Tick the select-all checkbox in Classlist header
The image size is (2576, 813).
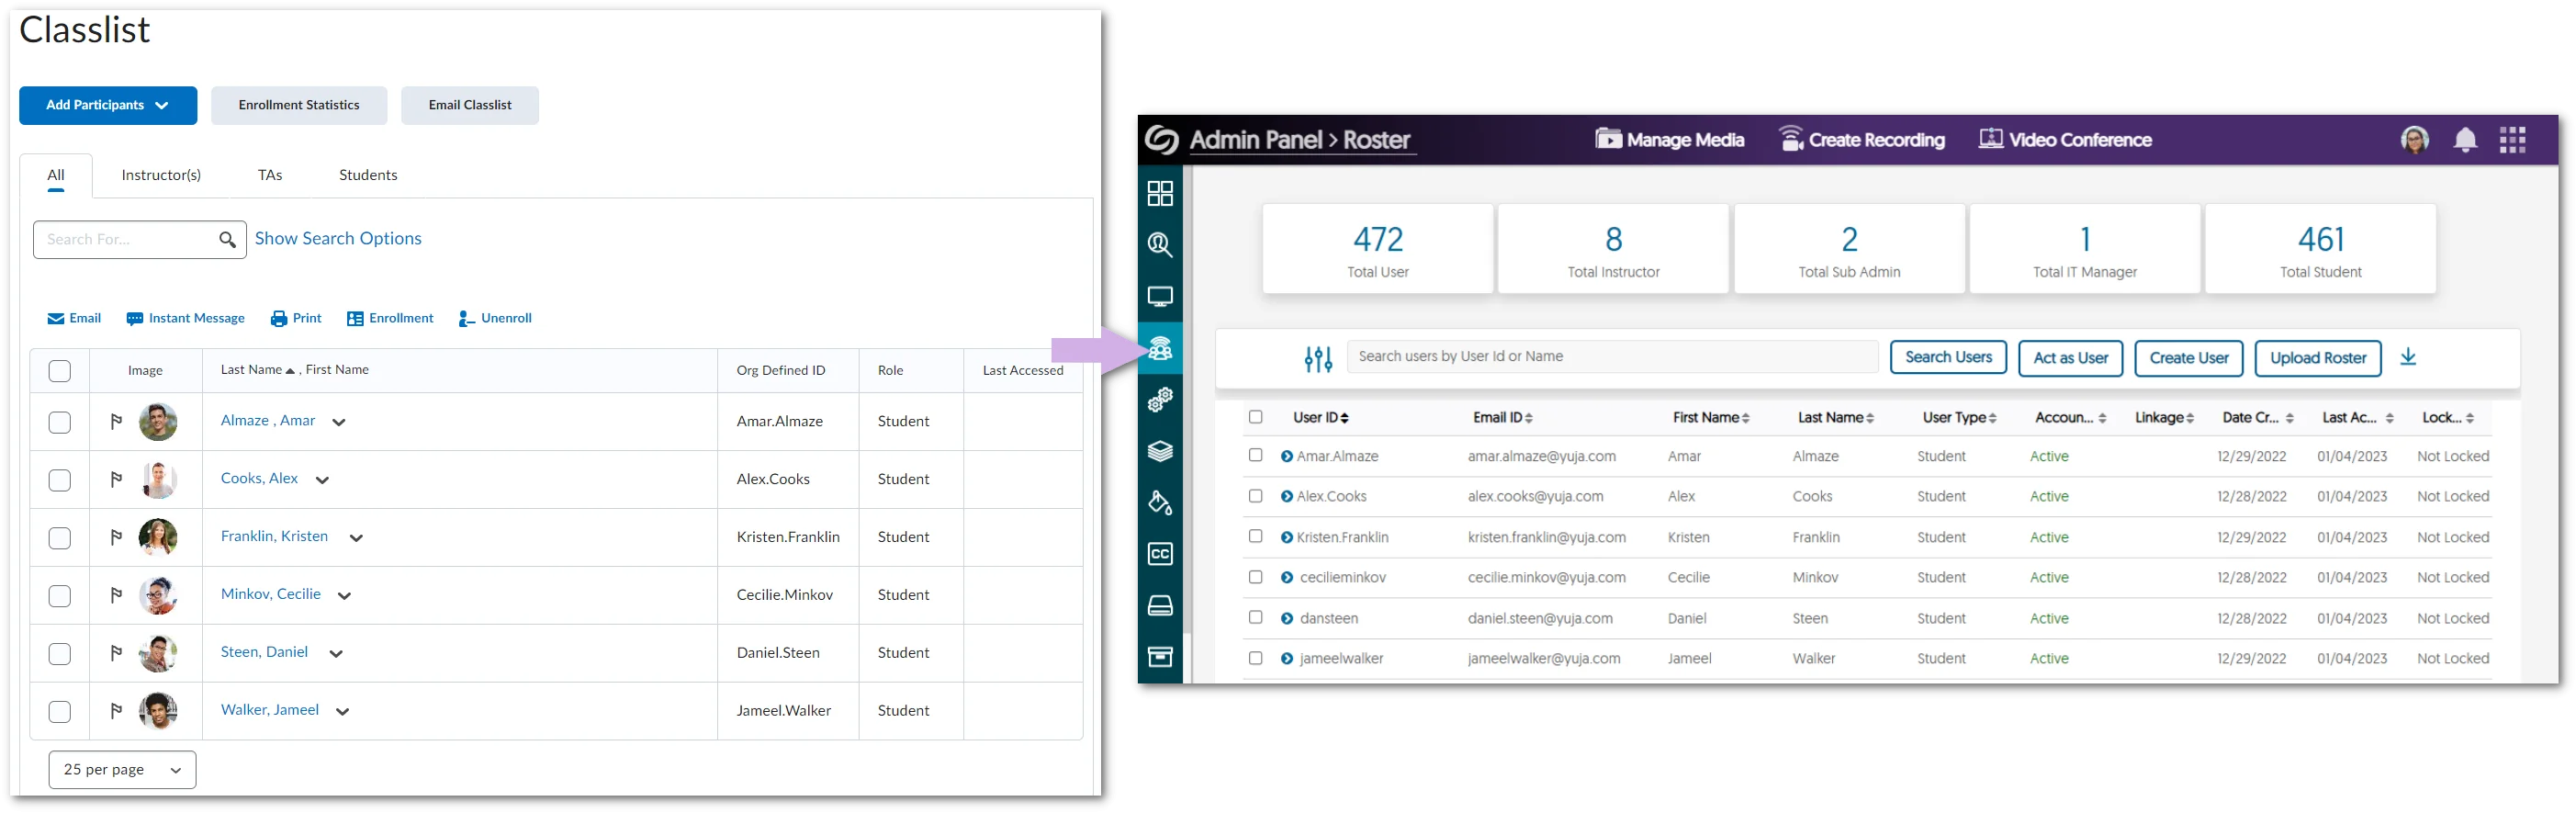coord(60,371)
